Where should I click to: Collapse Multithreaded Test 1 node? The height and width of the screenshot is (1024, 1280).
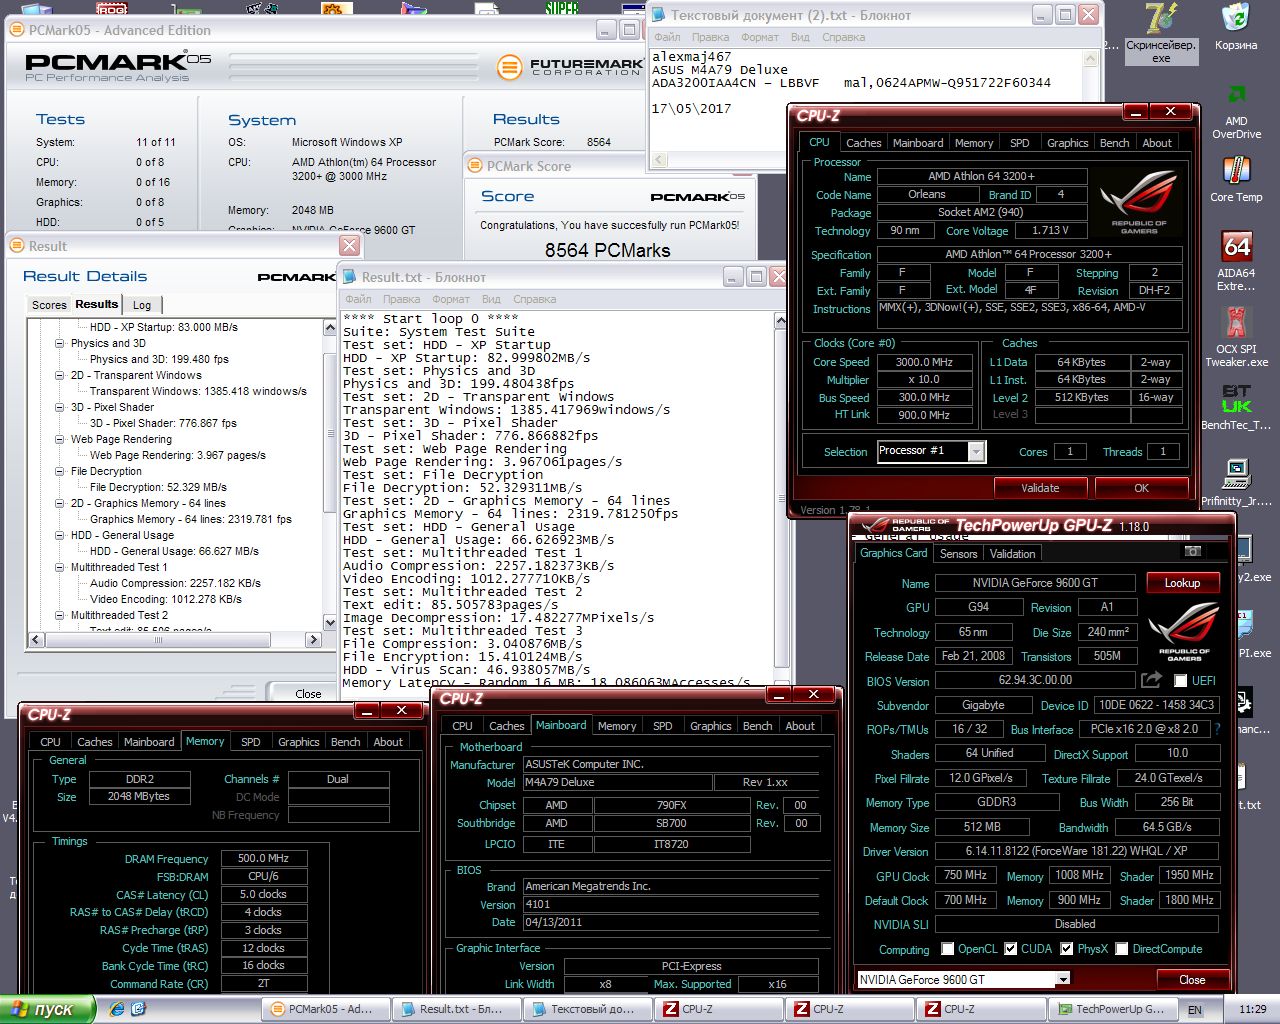point(60,567)
